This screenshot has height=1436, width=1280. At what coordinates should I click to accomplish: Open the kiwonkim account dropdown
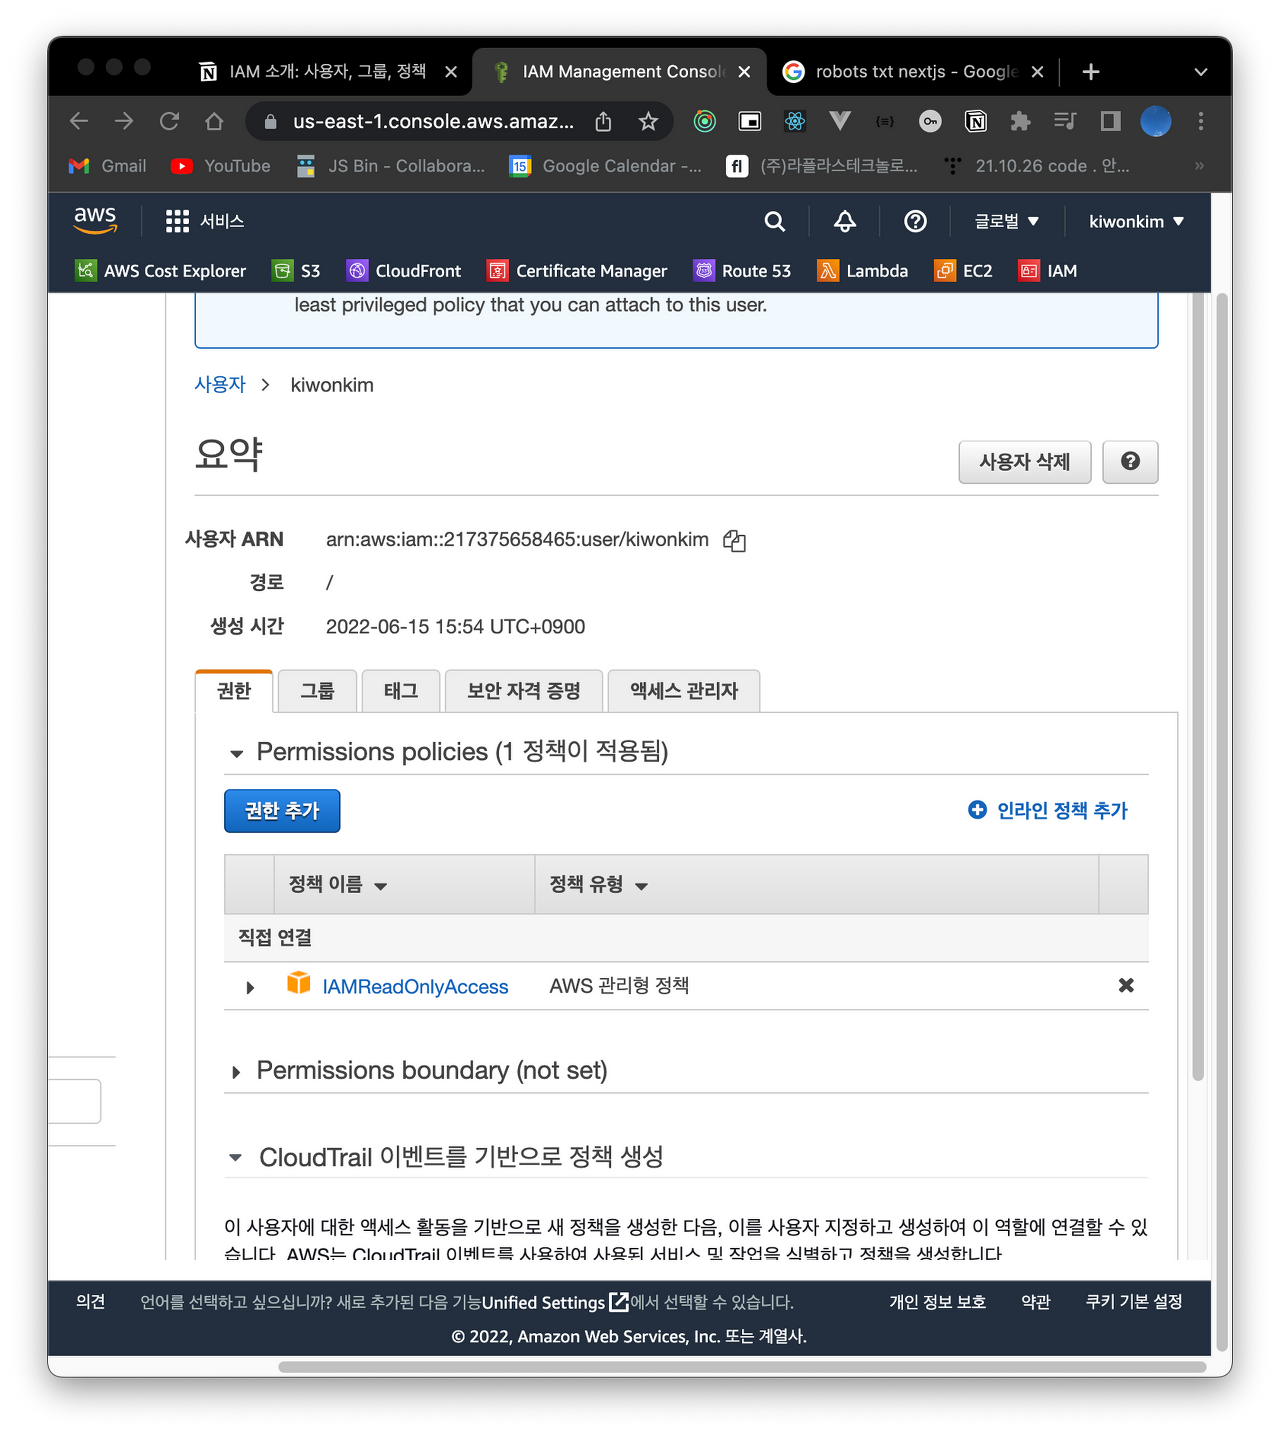pos(1137,221)
